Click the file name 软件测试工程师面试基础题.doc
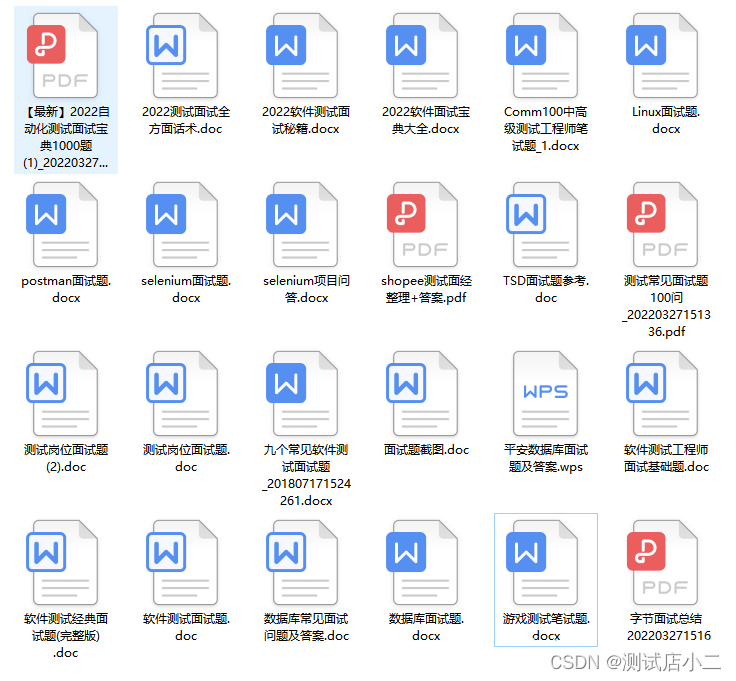This screenshot has width=736, height=681. (666, 458)
